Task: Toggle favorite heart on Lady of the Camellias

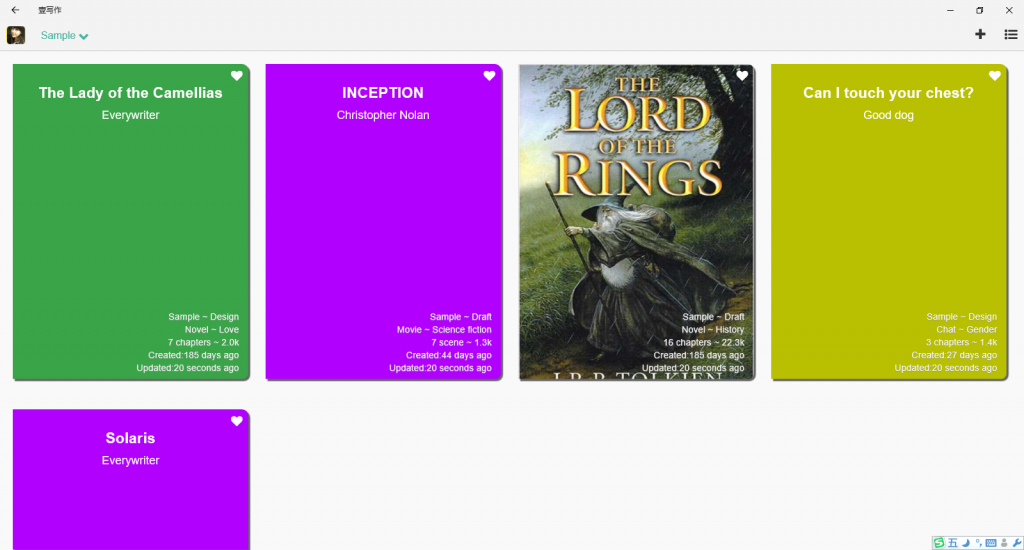Action: pyautogui.click(x=236, y=76)
